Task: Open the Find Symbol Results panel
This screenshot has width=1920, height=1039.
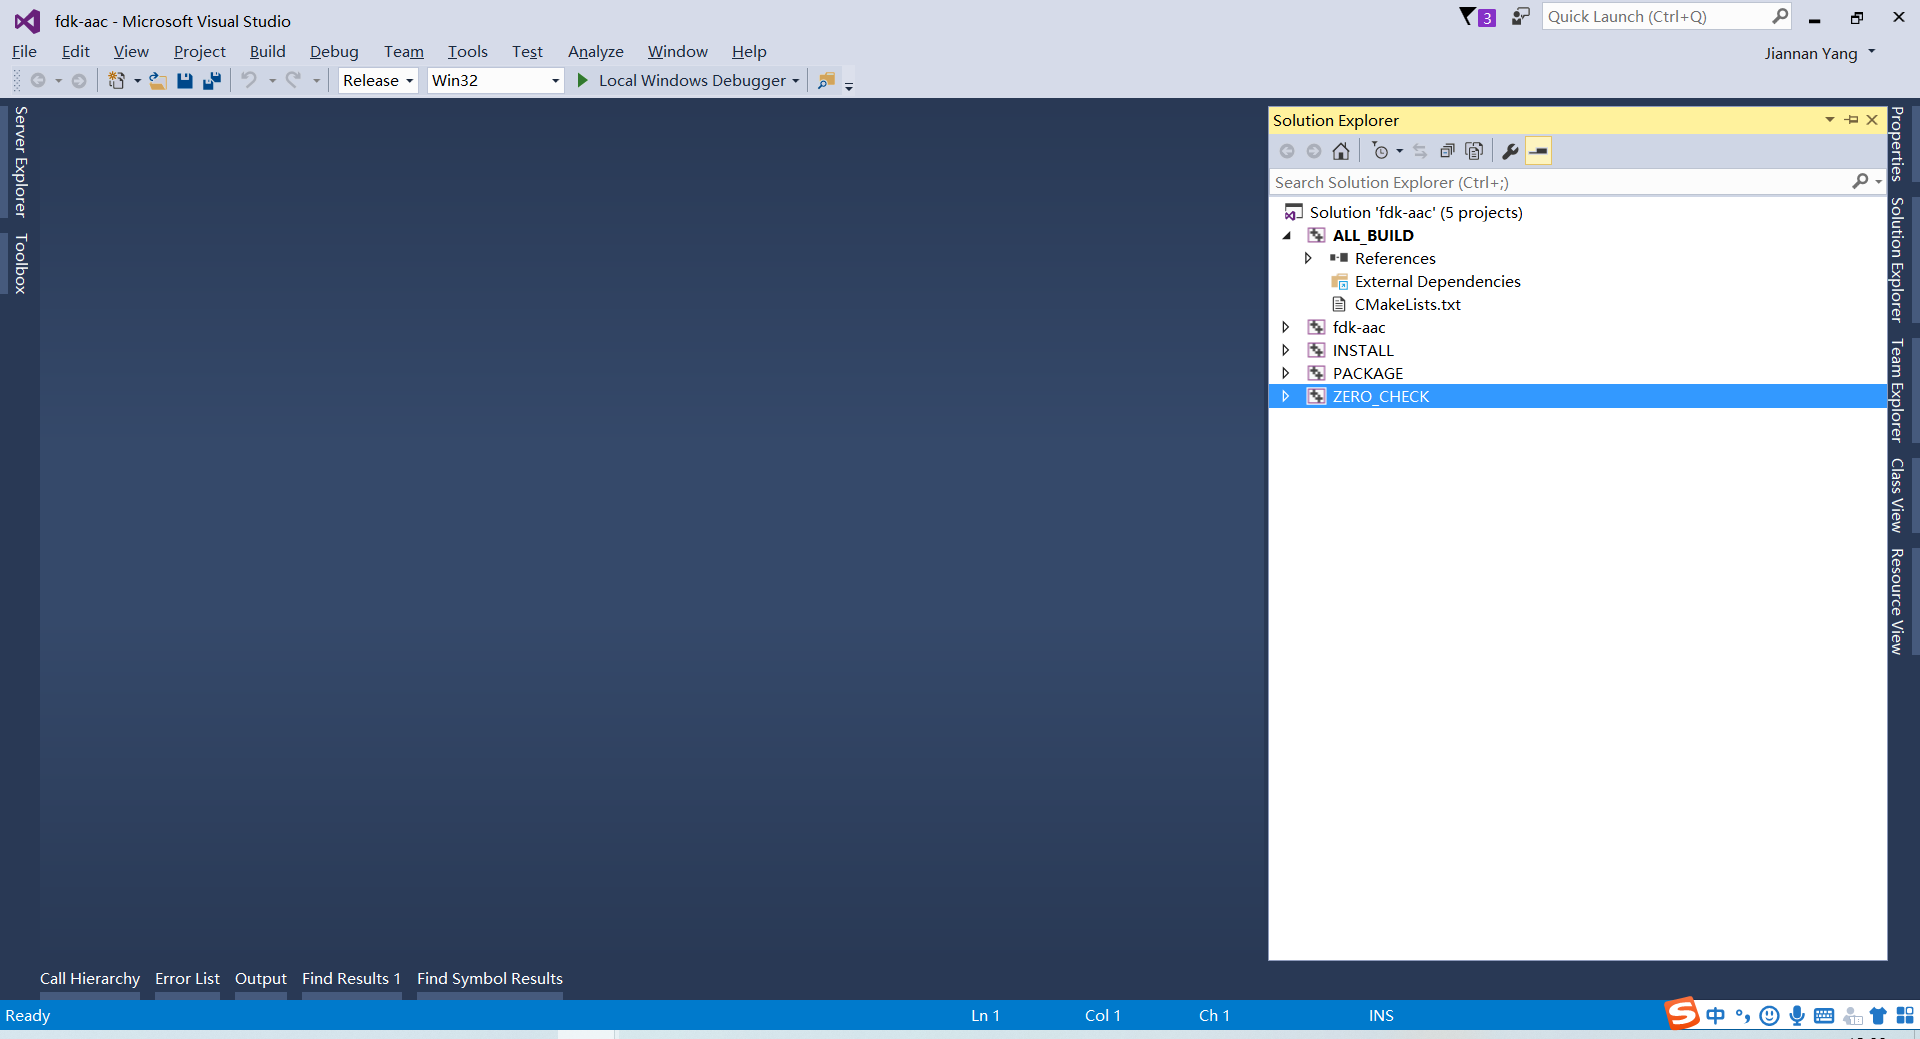Action: [489, 979]
